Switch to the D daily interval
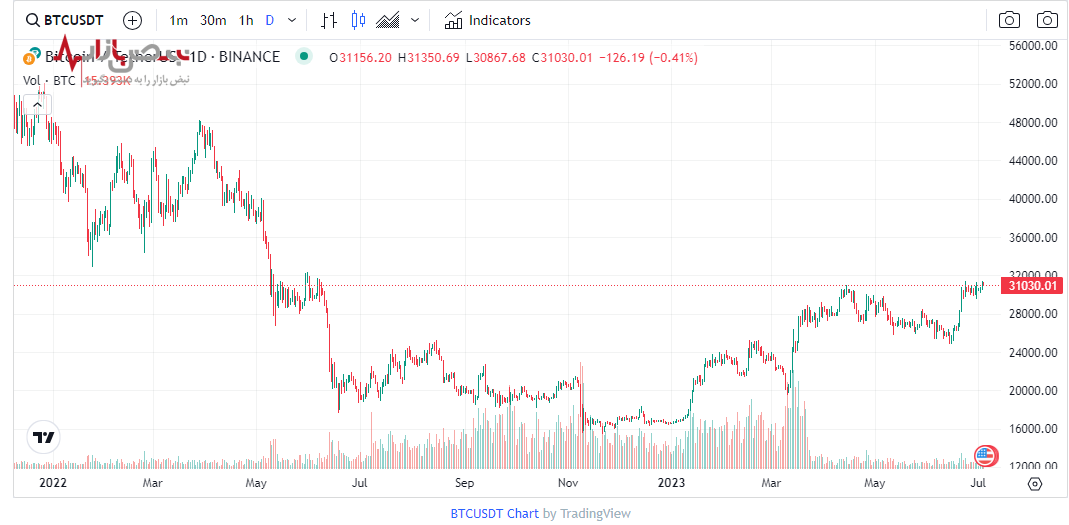1069x525 pixels. point(269,20)
